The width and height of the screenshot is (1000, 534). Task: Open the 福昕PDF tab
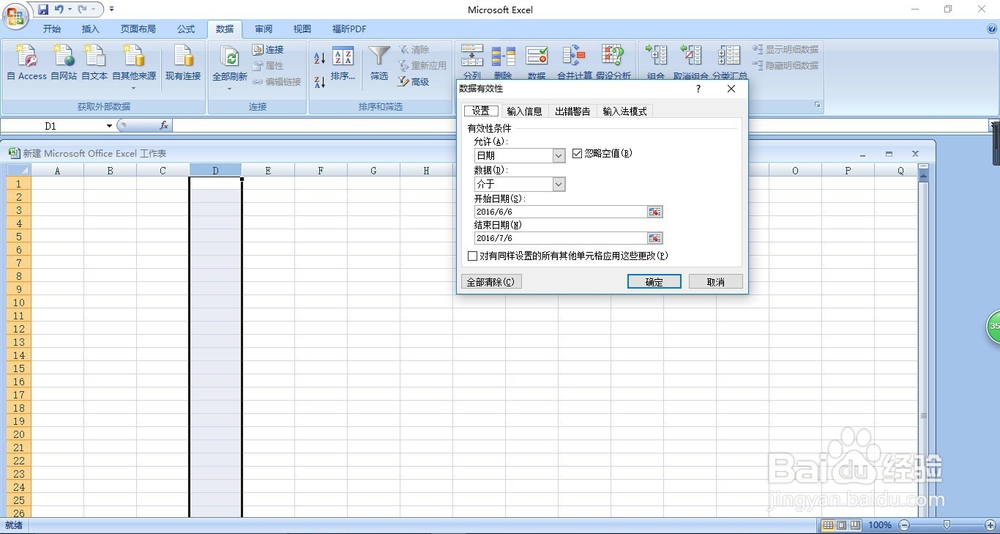[349, 29]
